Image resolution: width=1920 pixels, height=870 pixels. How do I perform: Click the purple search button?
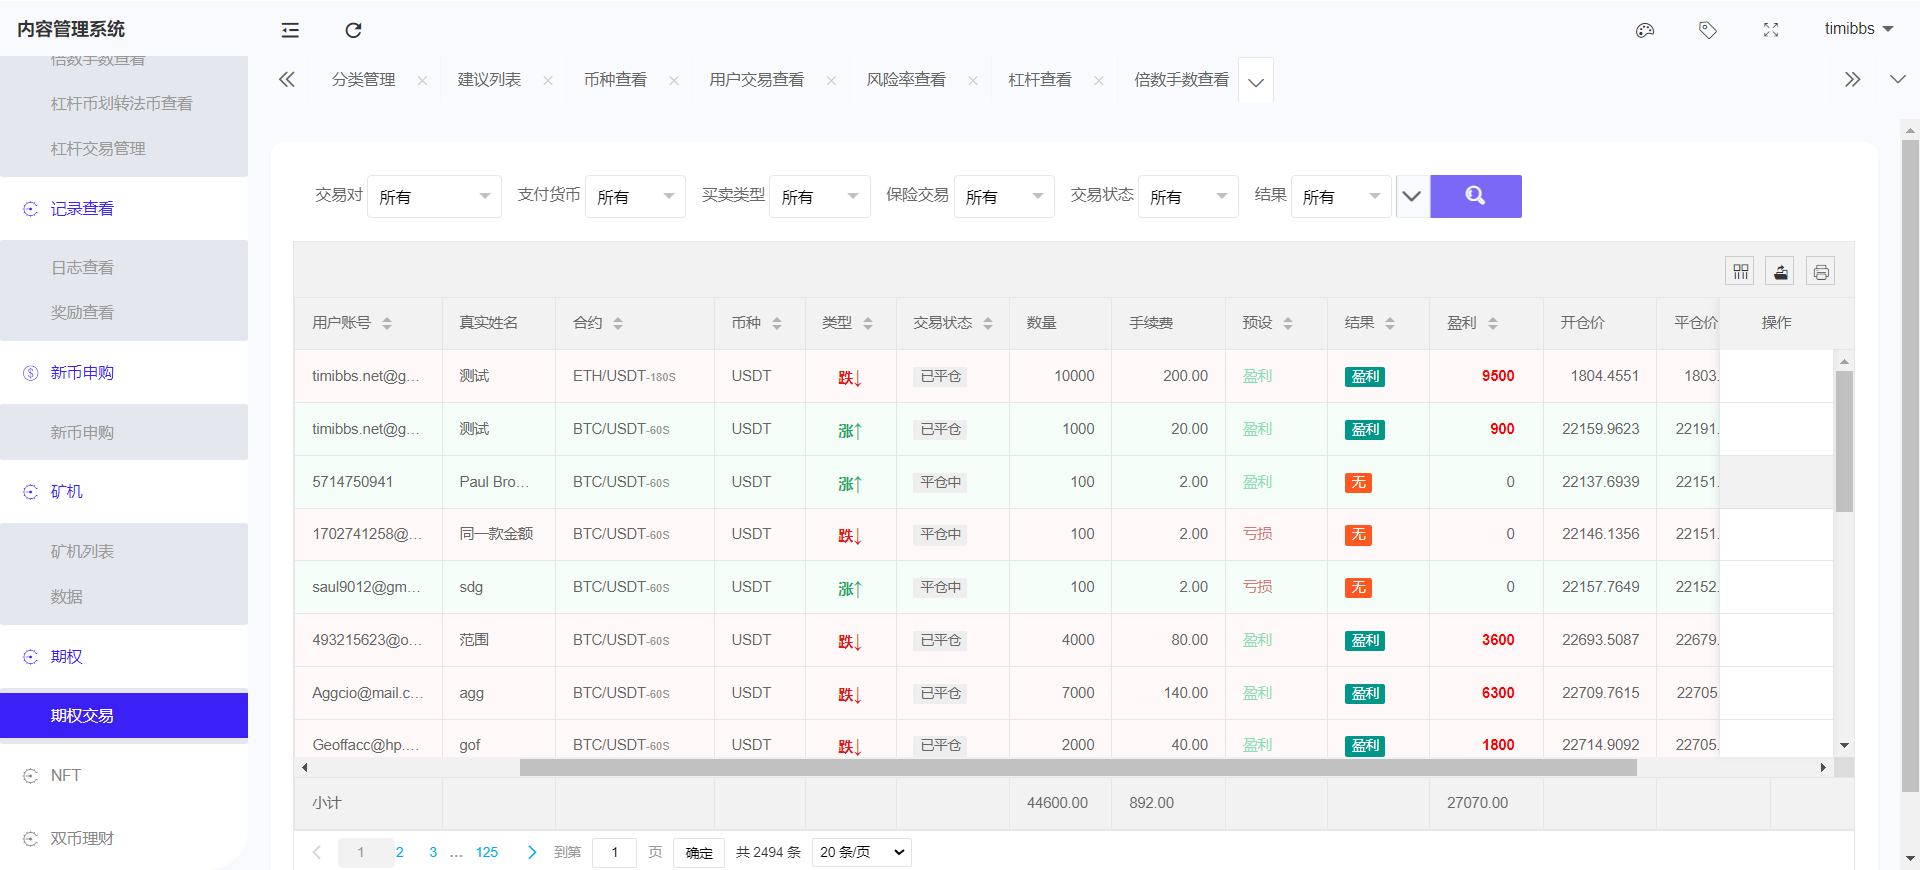point(1475,196)
